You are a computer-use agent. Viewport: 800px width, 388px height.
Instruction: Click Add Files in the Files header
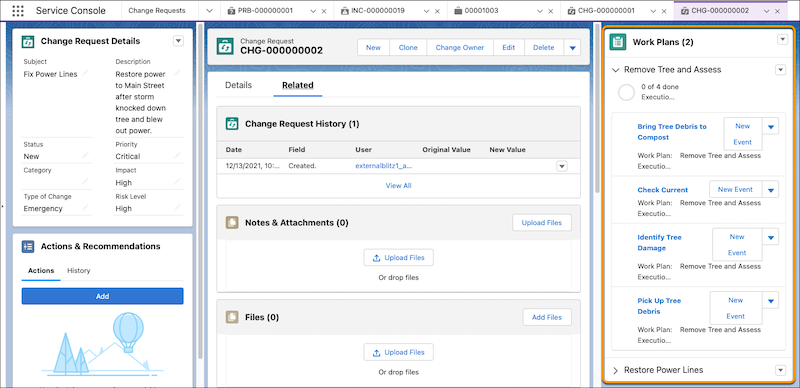547,317
